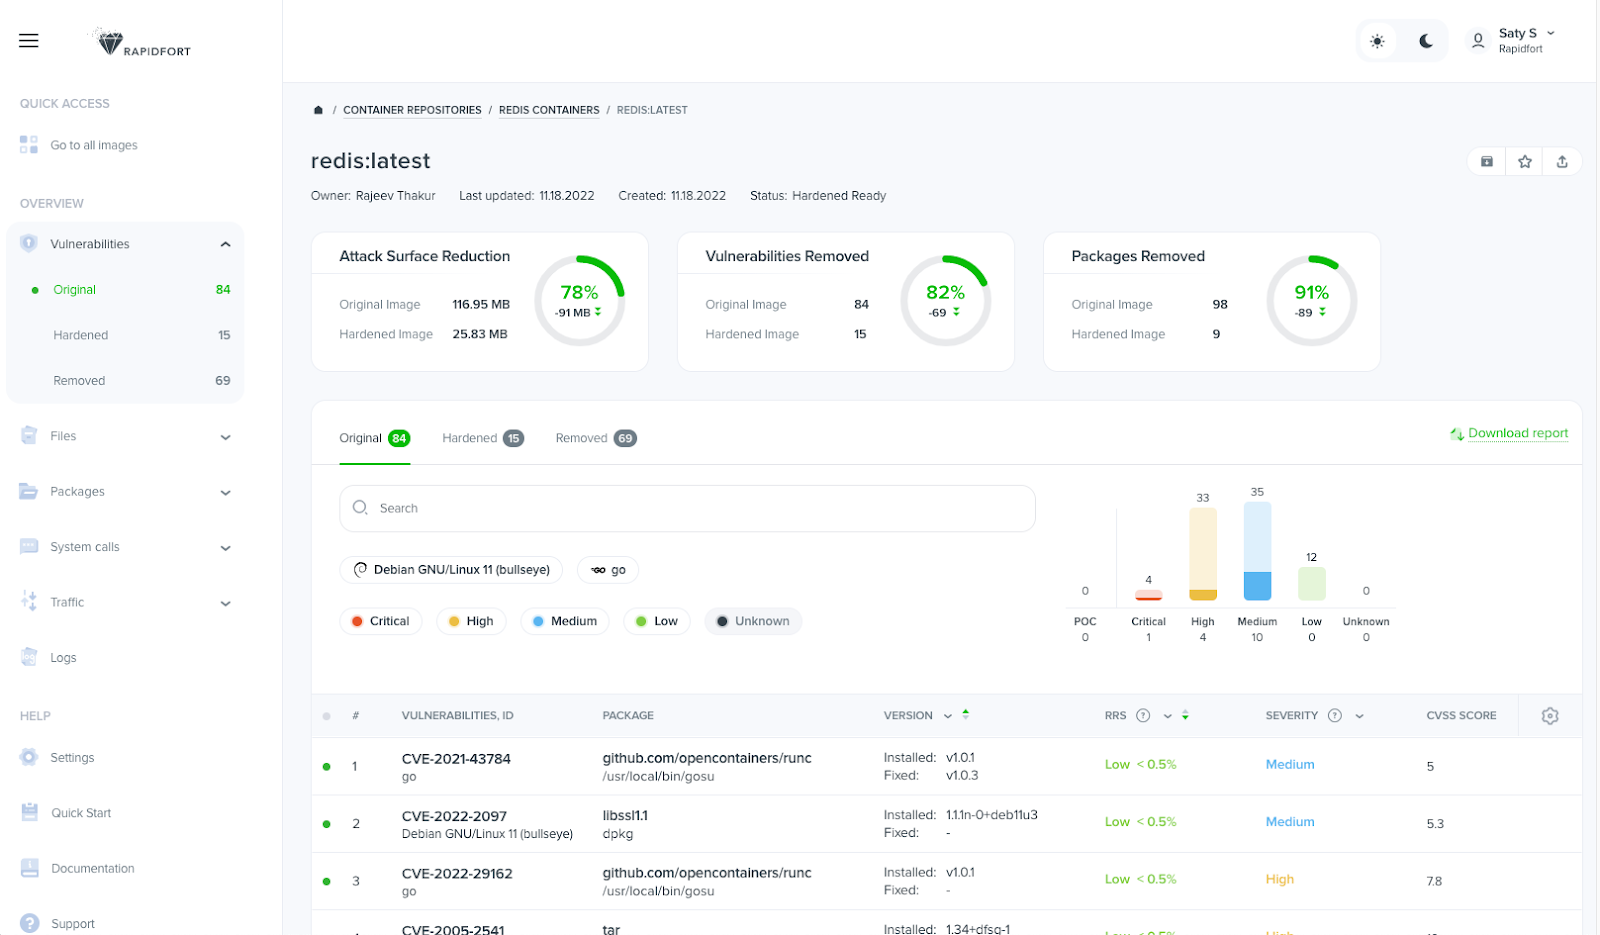Click the Quick Start icon
The height and width of the screenshot is (935, 1600).
coord(29,812)
